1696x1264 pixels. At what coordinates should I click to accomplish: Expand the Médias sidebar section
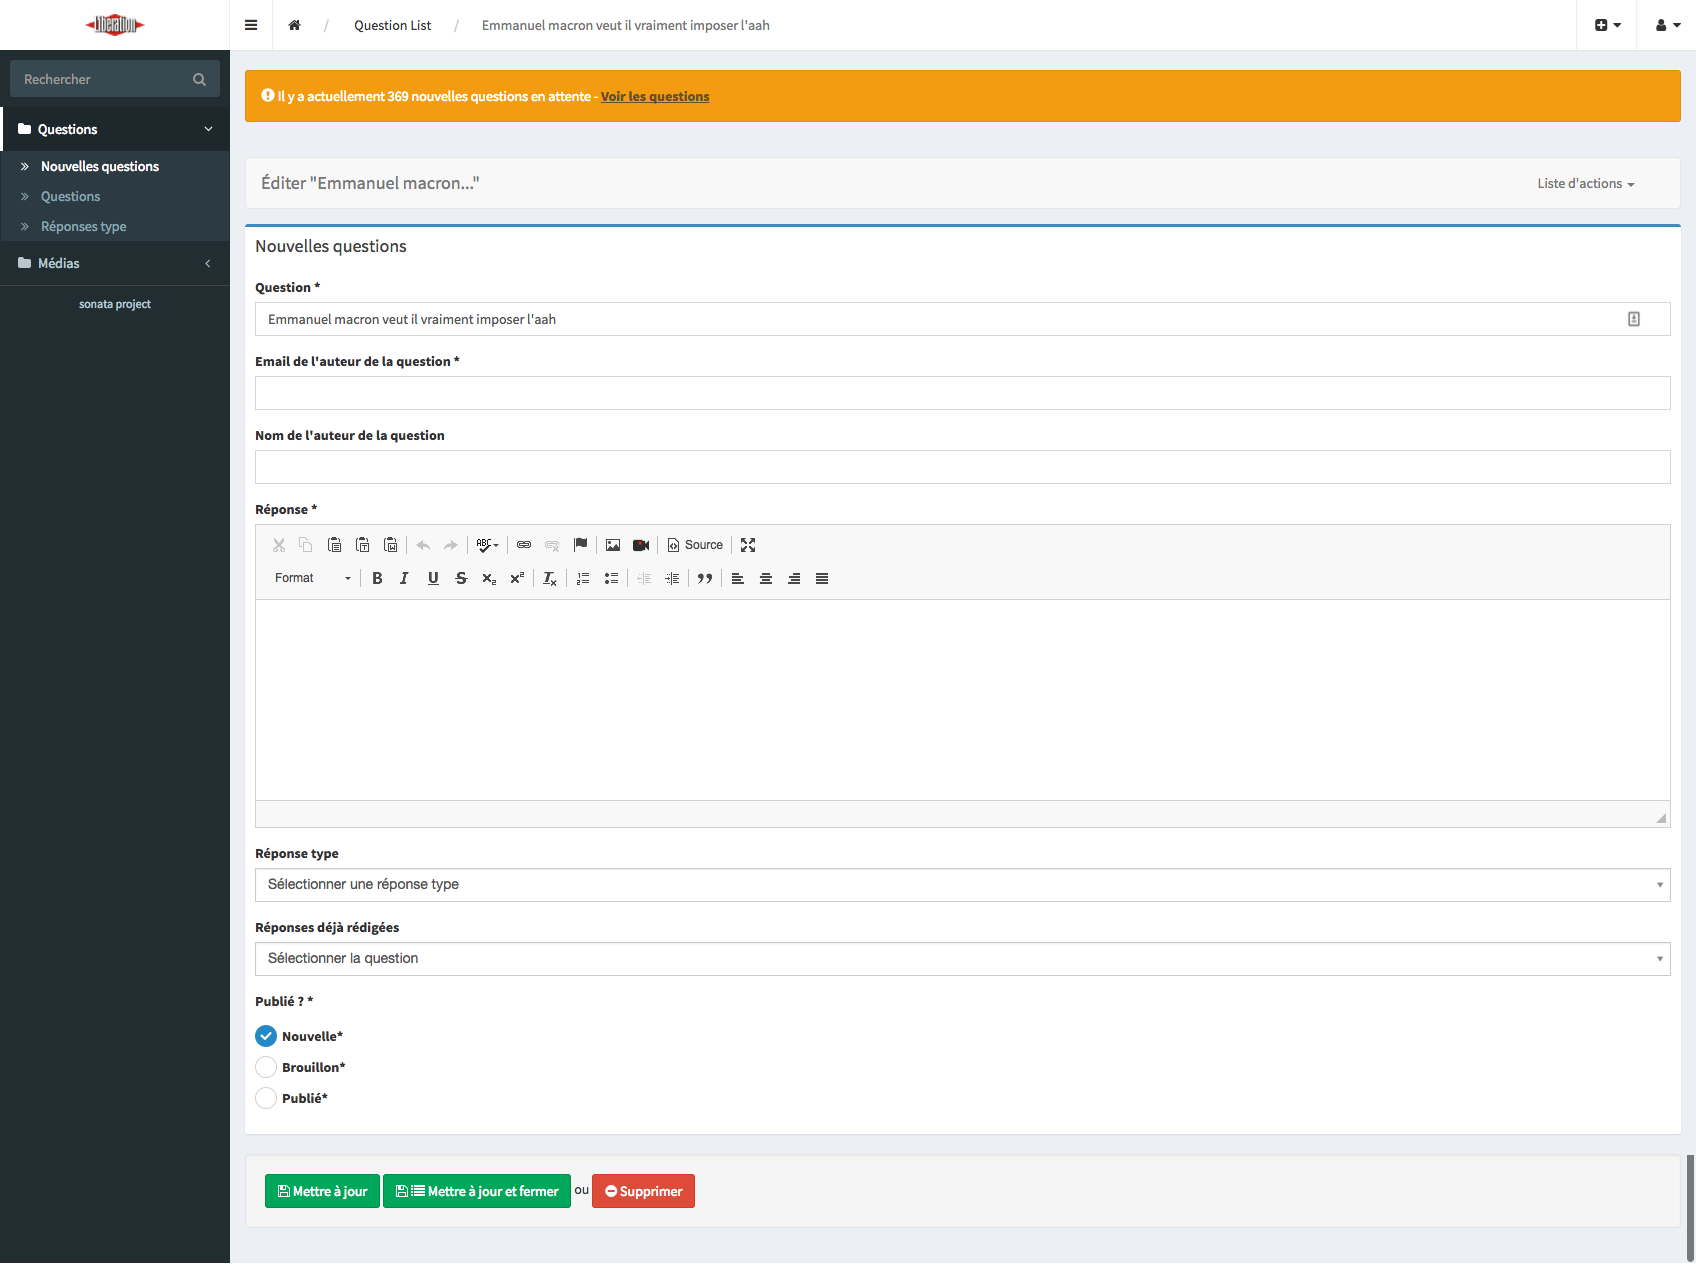point(115,263)
